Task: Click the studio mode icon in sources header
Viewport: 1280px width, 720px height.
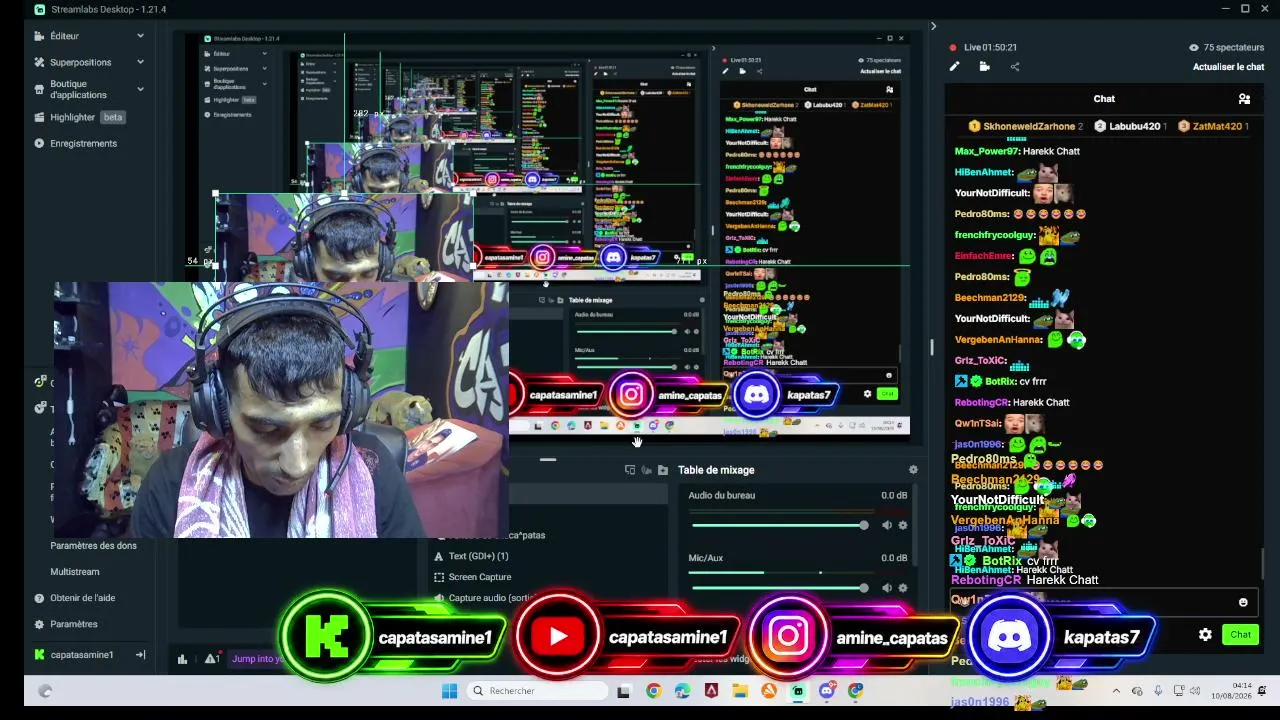Action: (629, 470)
